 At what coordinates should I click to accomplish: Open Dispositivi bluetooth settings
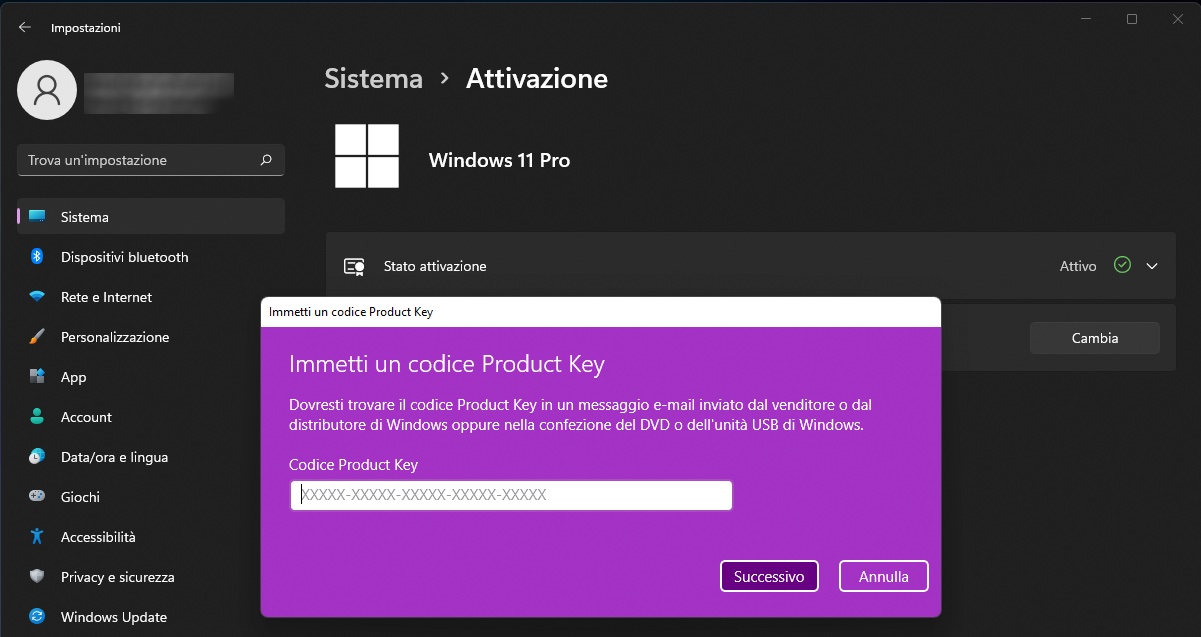click(x=124, y=257)
